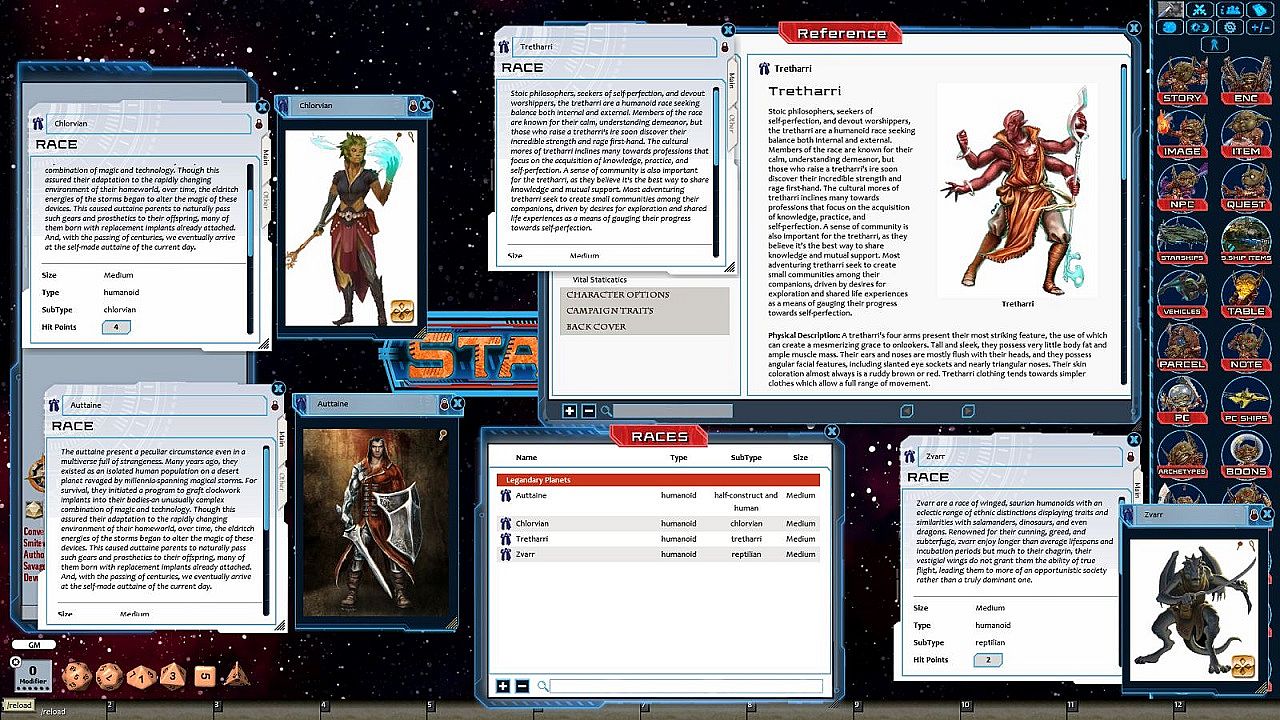Open the Auttaine row link in Races

tap(505, 496)
